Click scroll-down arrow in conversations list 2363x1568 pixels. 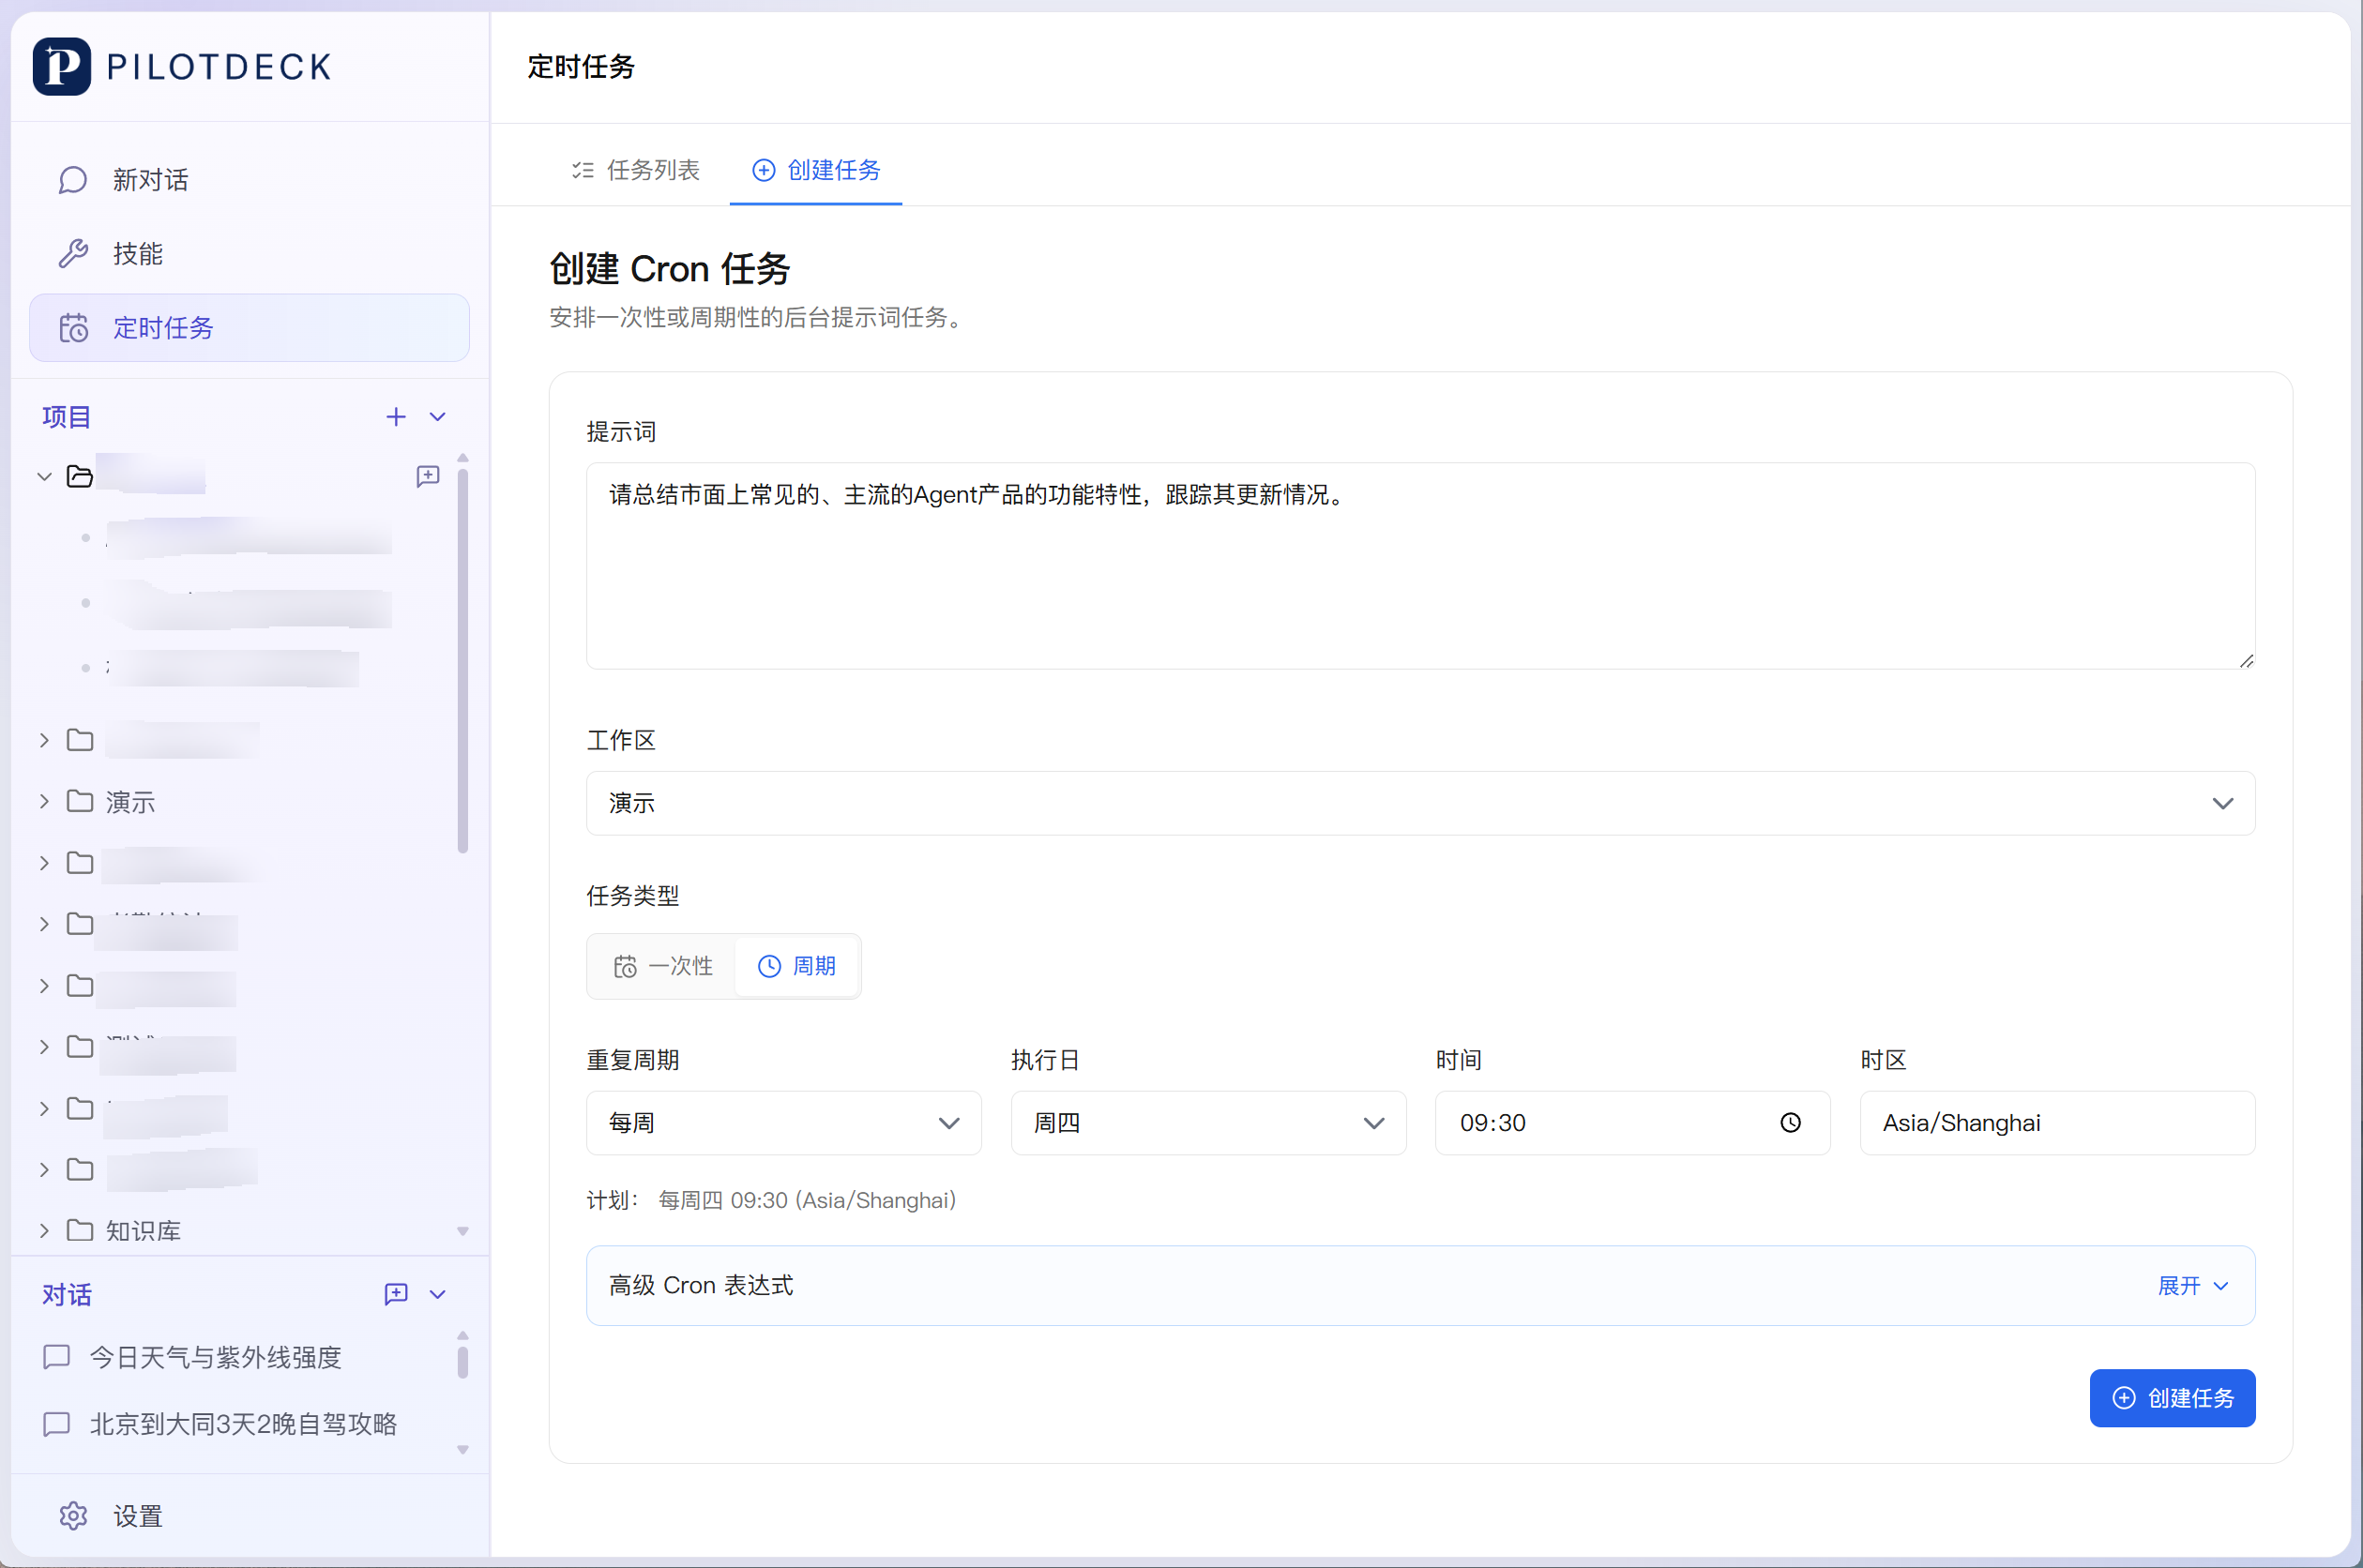[x=462, y=1450]
